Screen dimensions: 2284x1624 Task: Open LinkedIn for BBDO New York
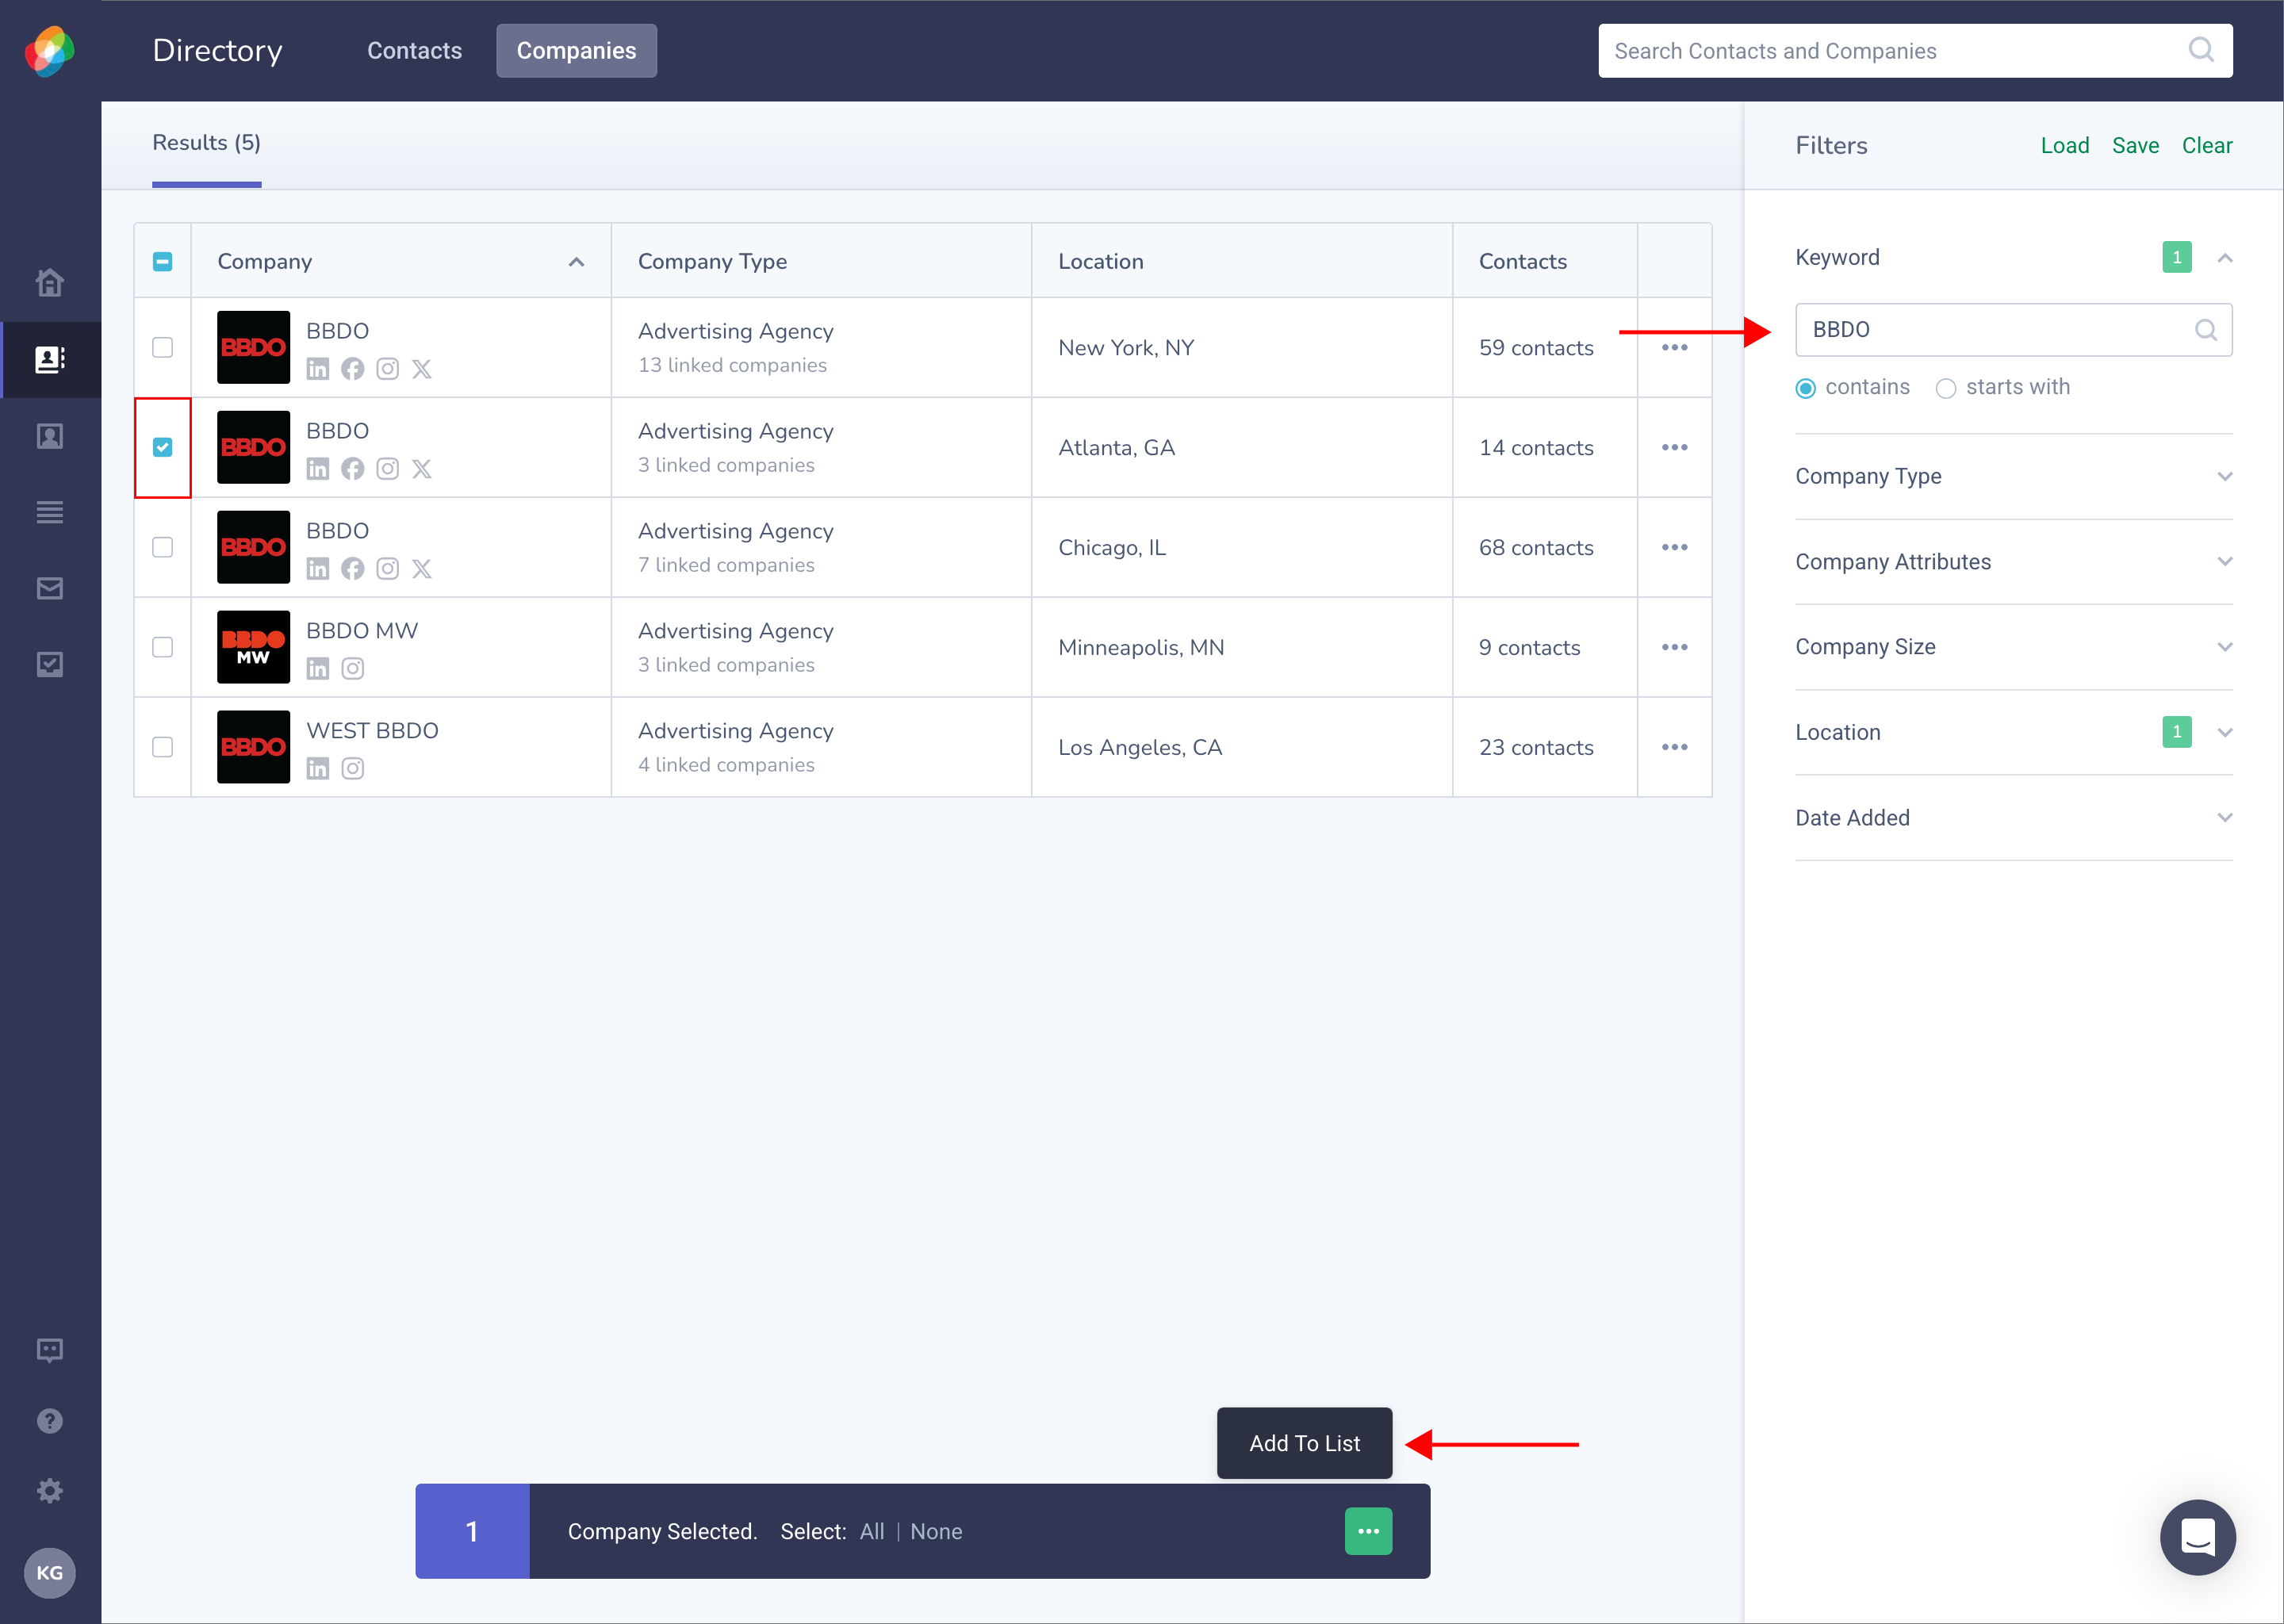318,369
